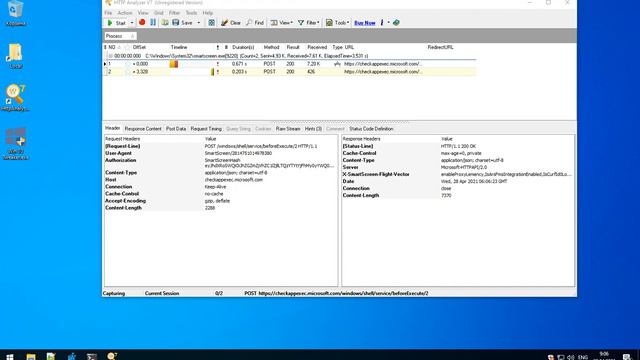Open the Filter menu in the menu bar
Image resolution: width=640 pixels, height=360 pixels.
(x=174, y=13)
